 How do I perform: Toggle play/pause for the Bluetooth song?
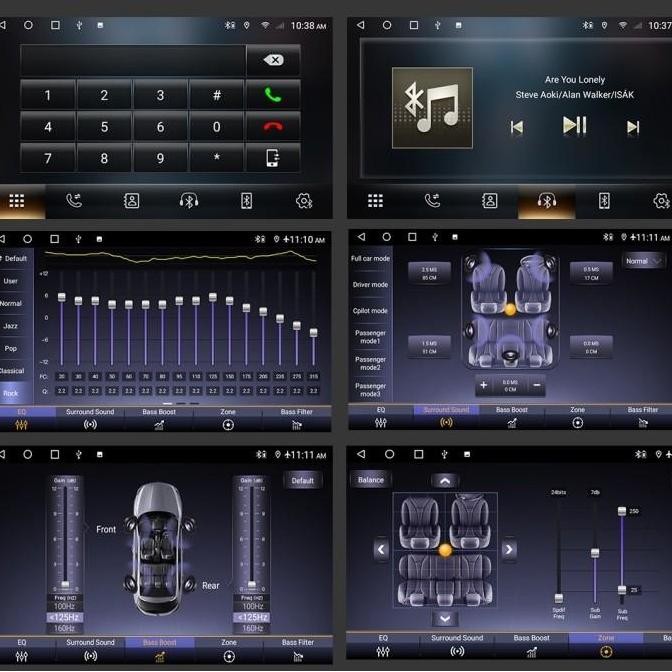(575, 126)
